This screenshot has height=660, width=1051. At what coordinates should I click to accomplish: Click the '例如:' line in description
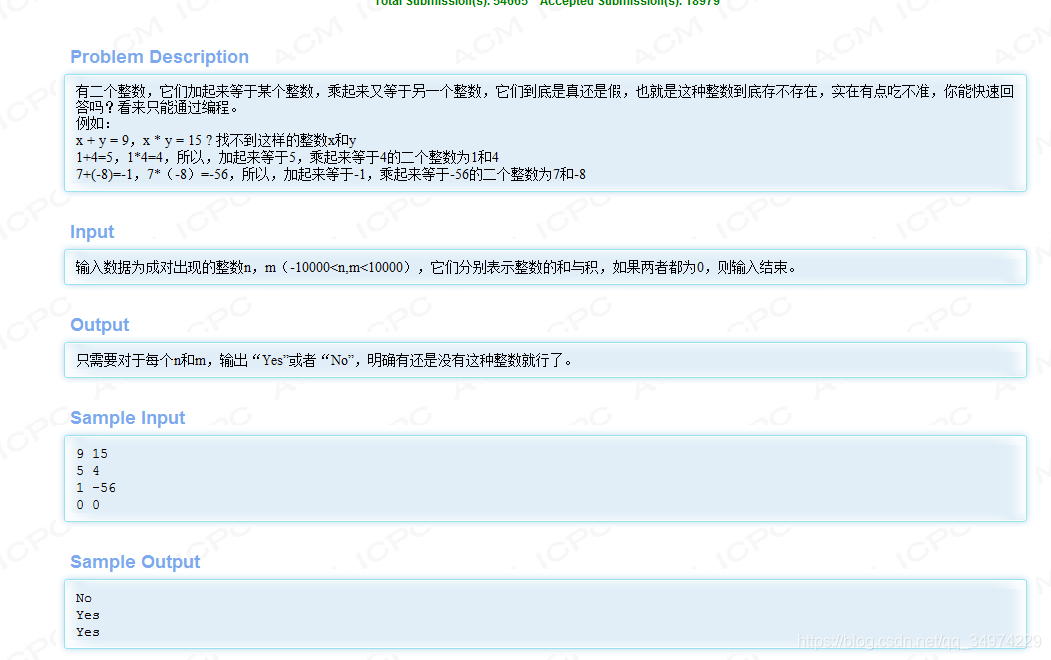(x=93, y=124)
